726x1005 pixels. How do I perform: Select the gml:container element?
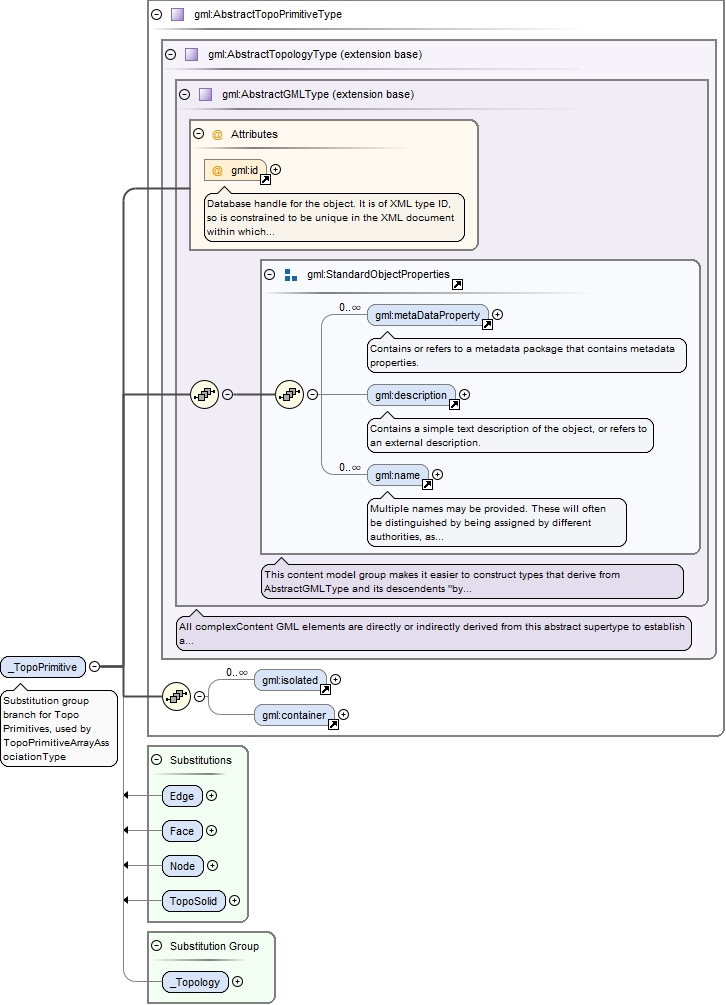click(294, 715)
